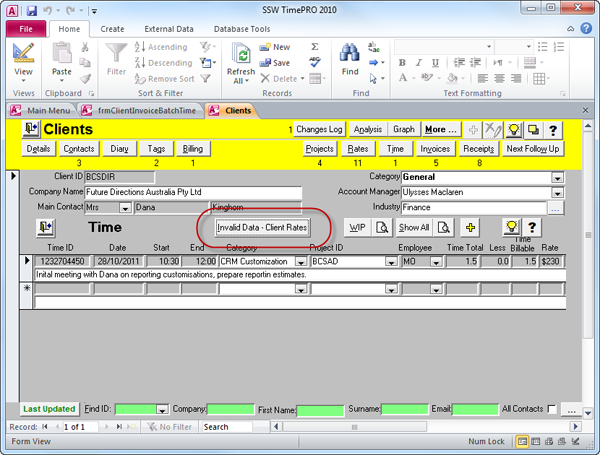Click the Refresh All icon

[x=240, y=55]
